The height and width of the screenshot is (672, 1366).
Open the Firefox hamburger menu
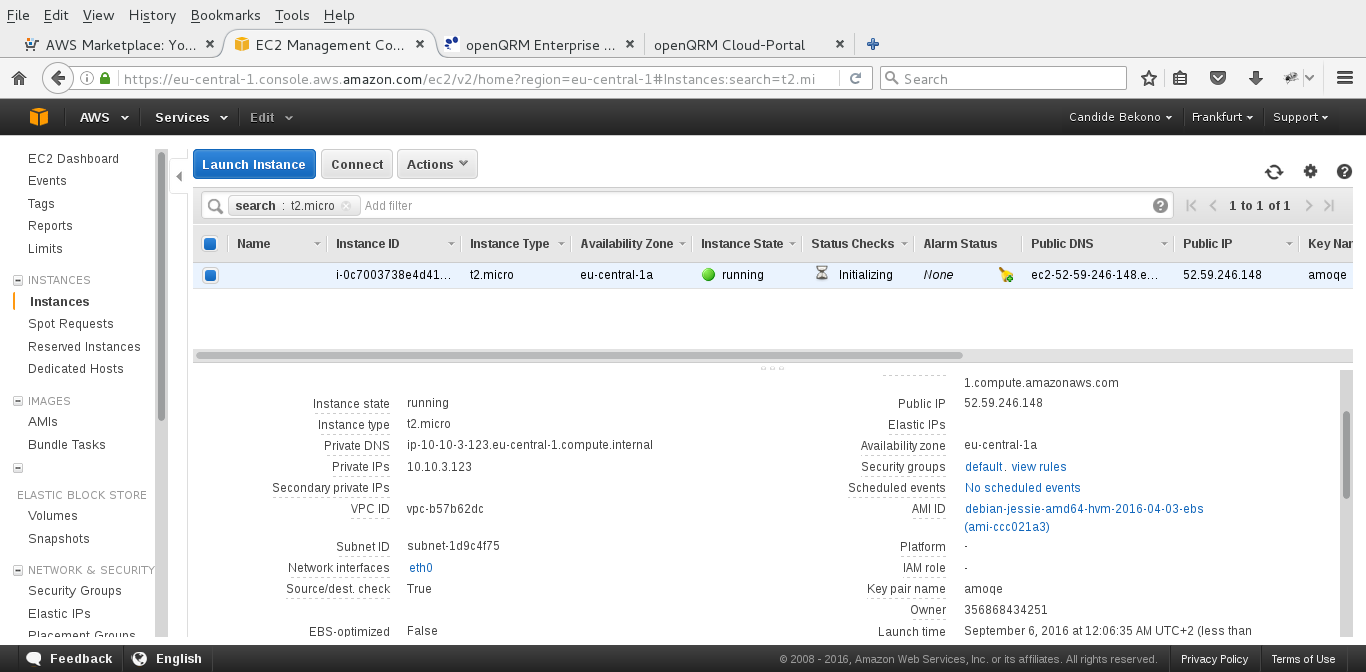[x=1346, y=78]
